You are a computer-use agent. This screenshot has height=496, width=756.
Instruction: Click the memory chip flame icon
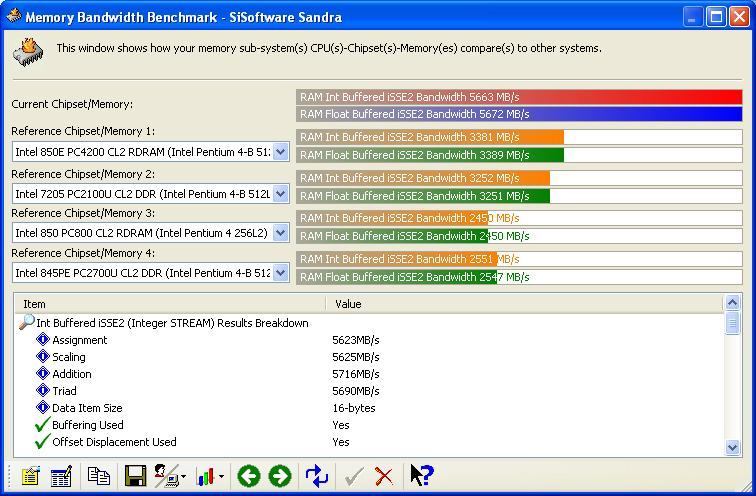28,52
